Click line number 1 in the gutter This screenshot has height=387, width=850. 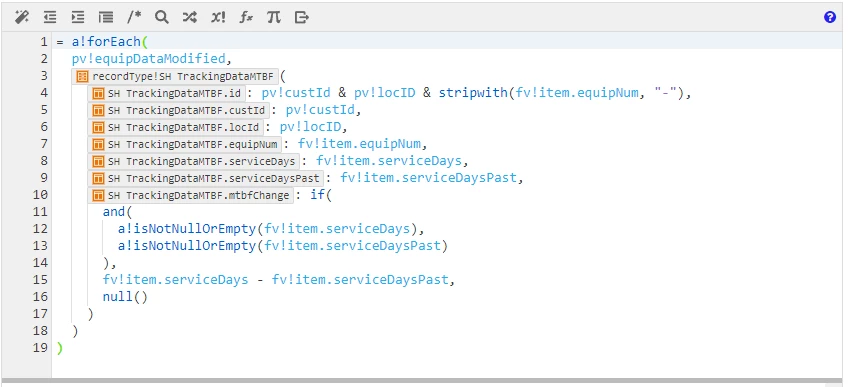(44, 42)
